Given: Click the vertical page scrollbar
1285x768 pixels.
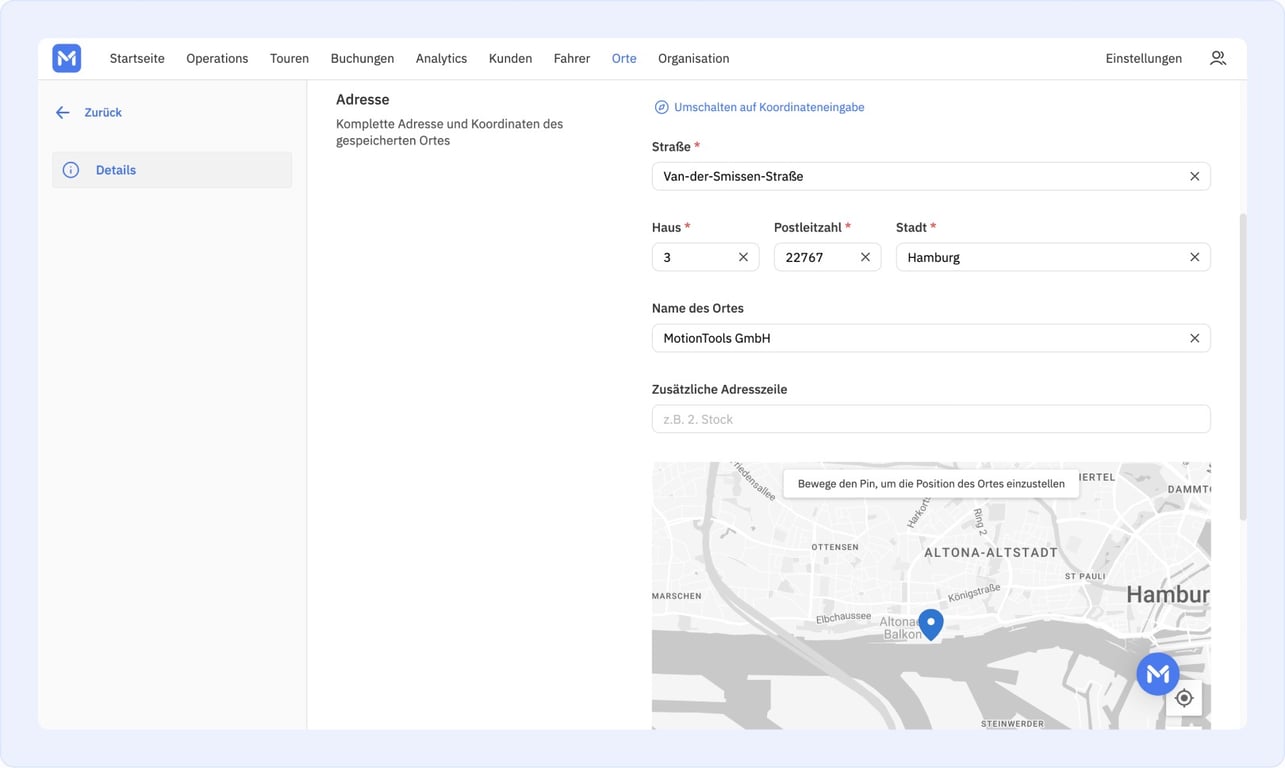Looking at the screenshot, I should 1243,367.
